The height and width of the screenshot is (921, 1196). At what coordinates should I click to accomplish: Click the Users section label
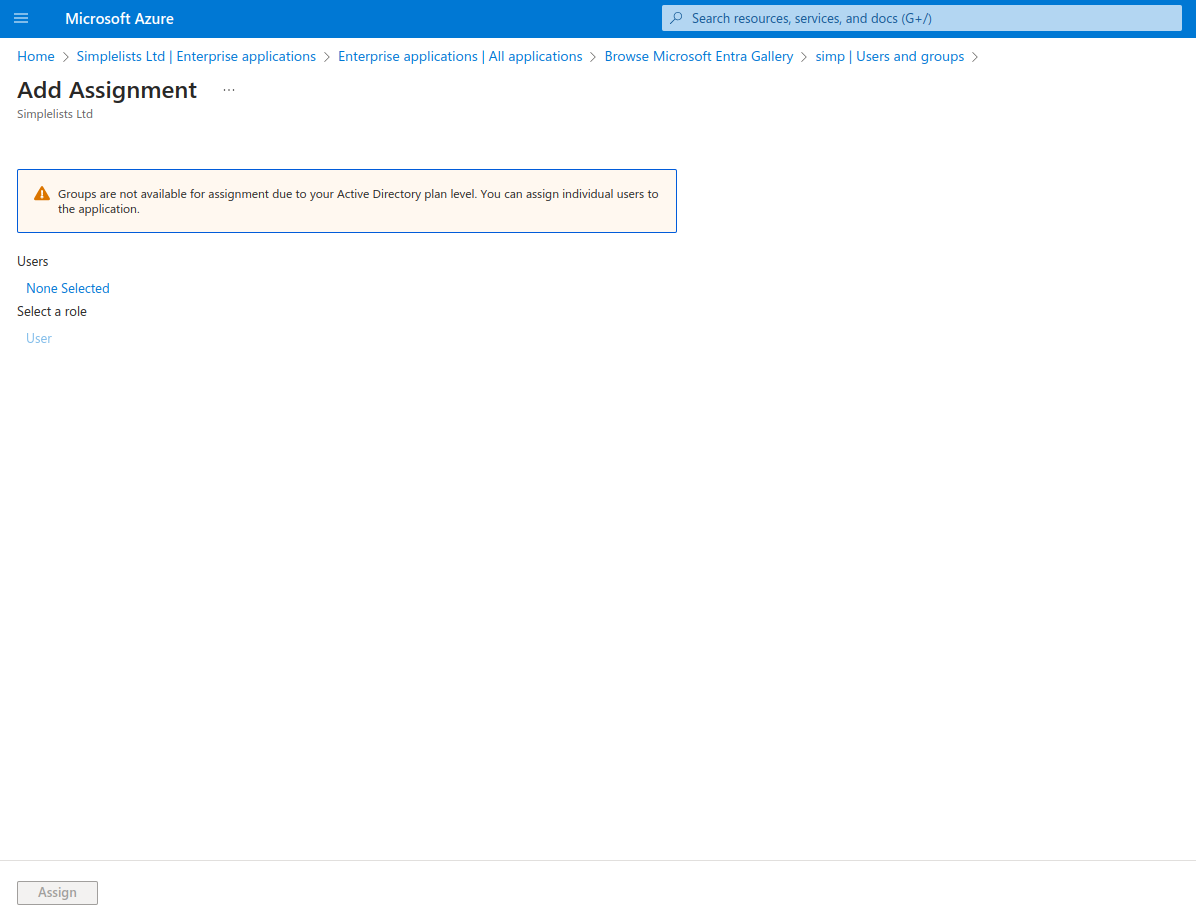(x=33, y=261)
